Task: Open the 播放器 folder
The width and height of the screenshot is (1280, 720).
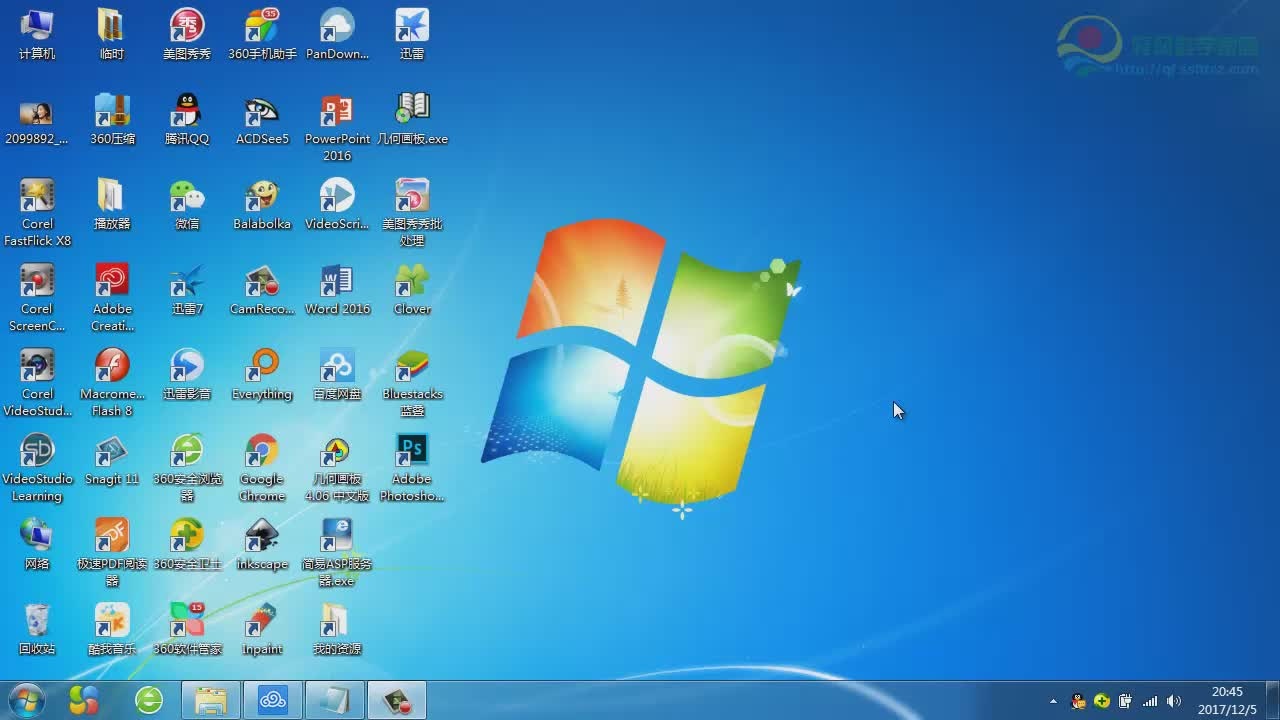Action: [x=112, y=205]
